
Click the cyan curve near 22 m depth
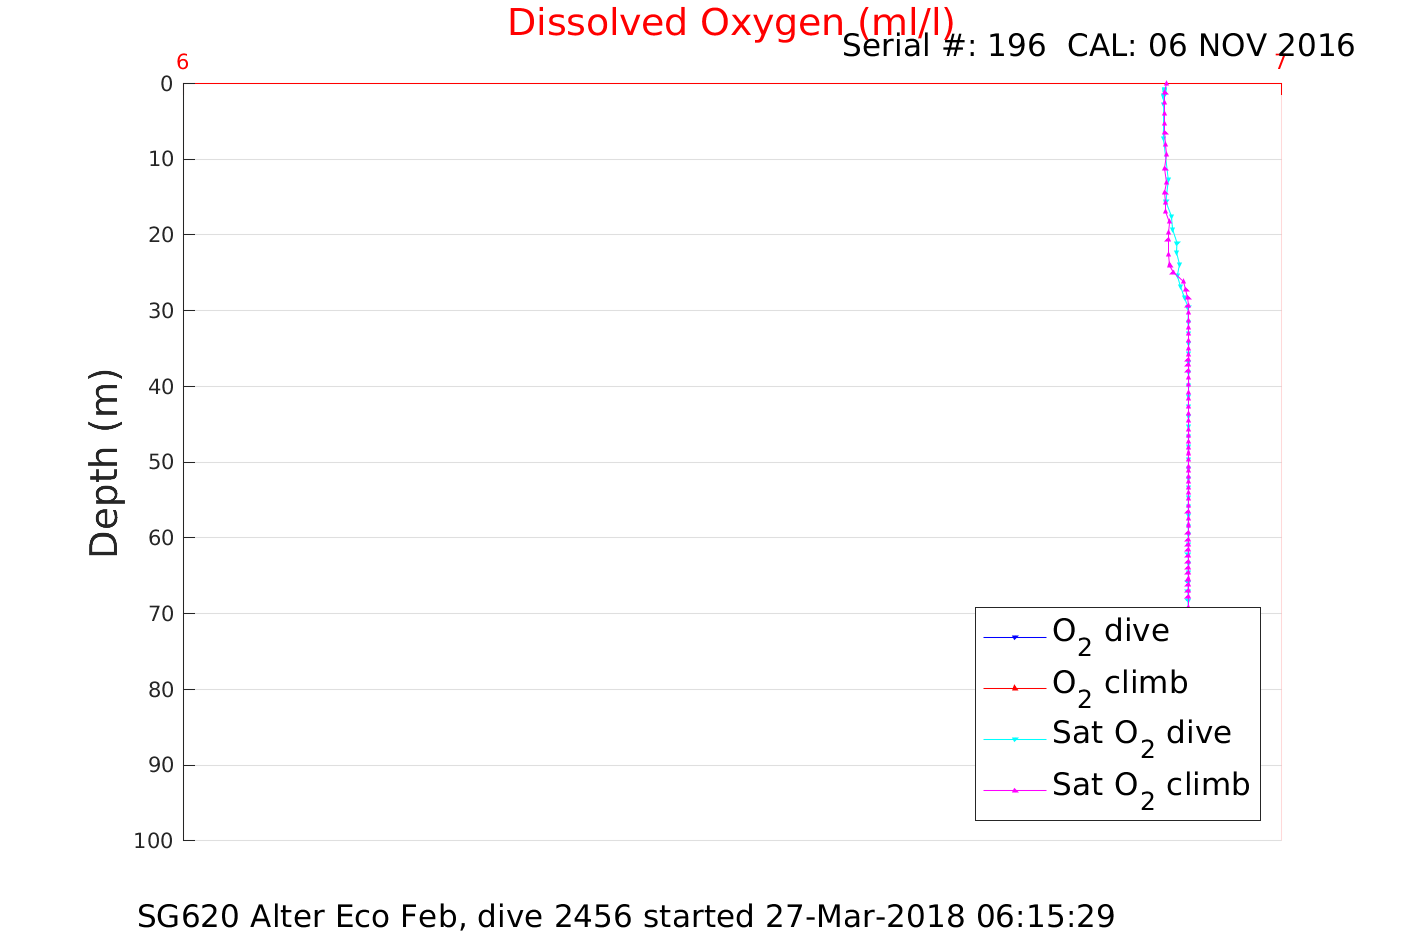pyautogui.click(x=1177, y=249)
